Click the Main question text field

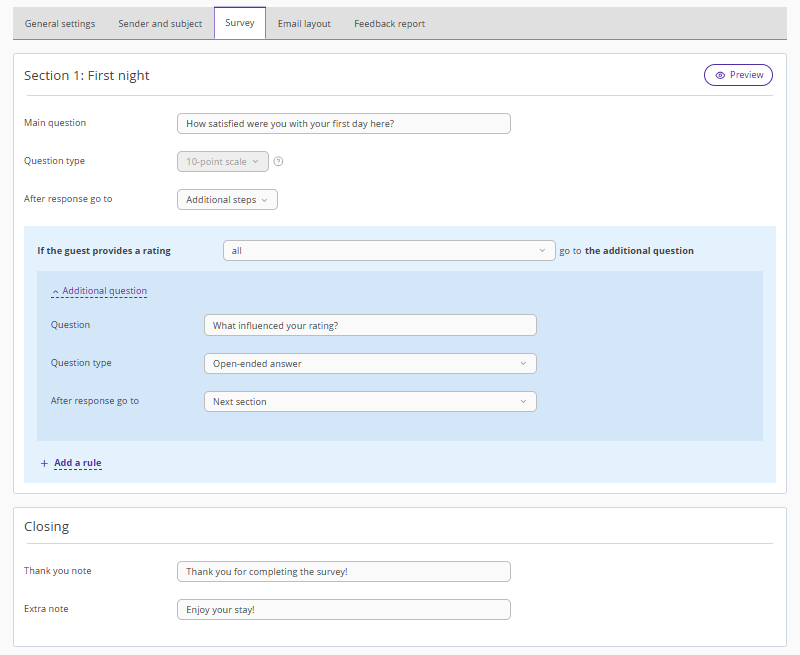(x=343, y=124)
